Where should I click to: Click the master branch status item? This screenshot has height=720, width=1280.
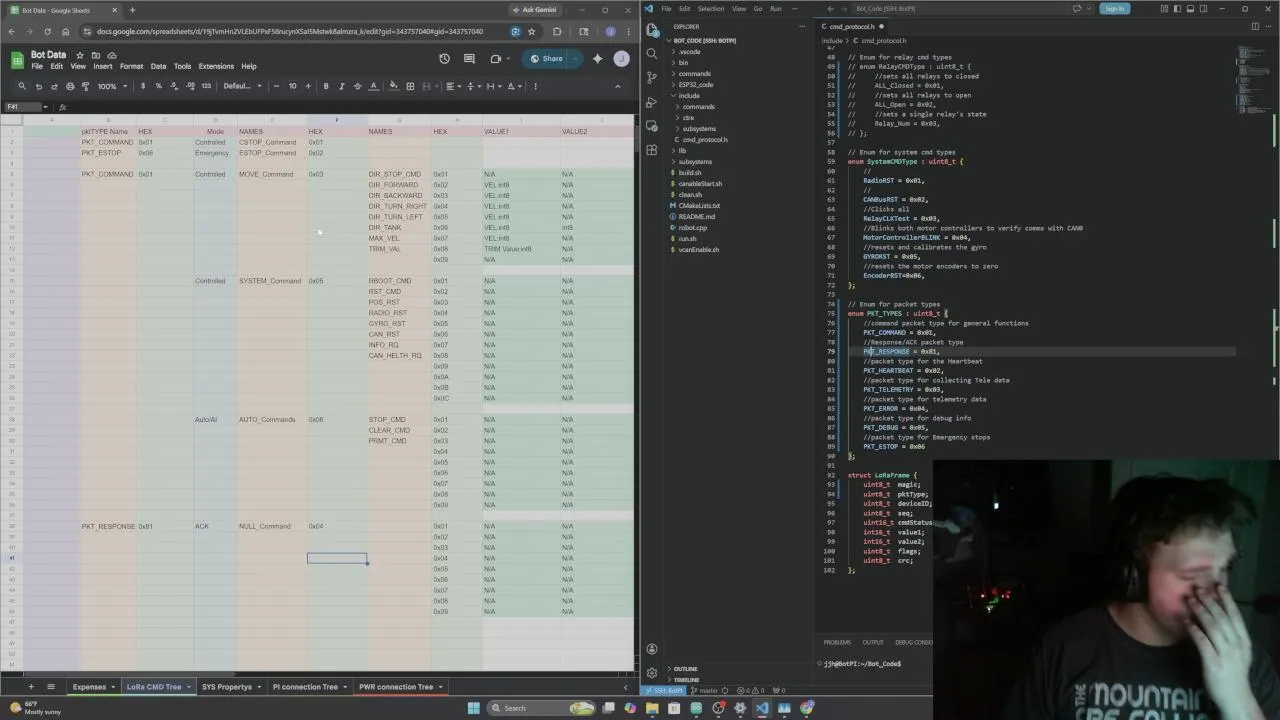(706, 690)
